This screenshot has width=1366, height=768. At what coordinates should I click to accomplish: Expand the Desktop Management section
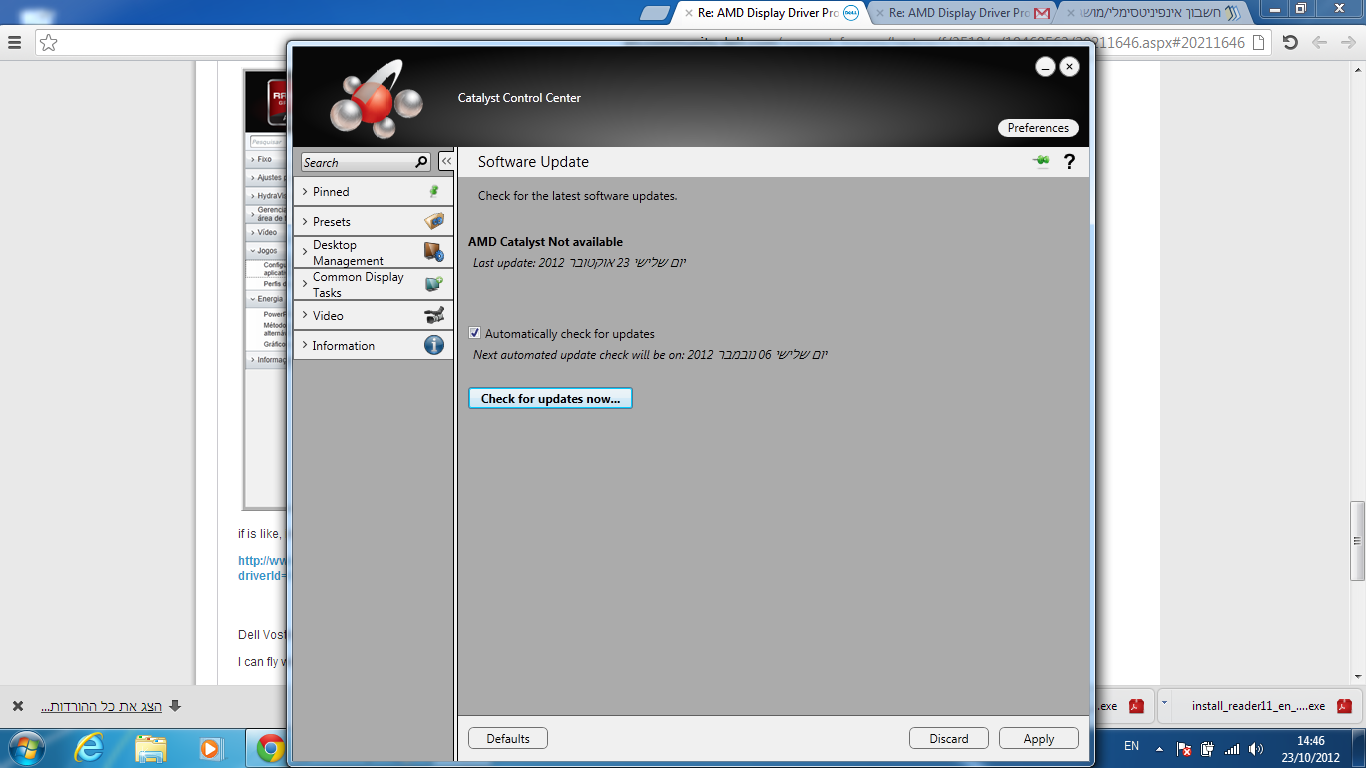[x=373, y=252]
